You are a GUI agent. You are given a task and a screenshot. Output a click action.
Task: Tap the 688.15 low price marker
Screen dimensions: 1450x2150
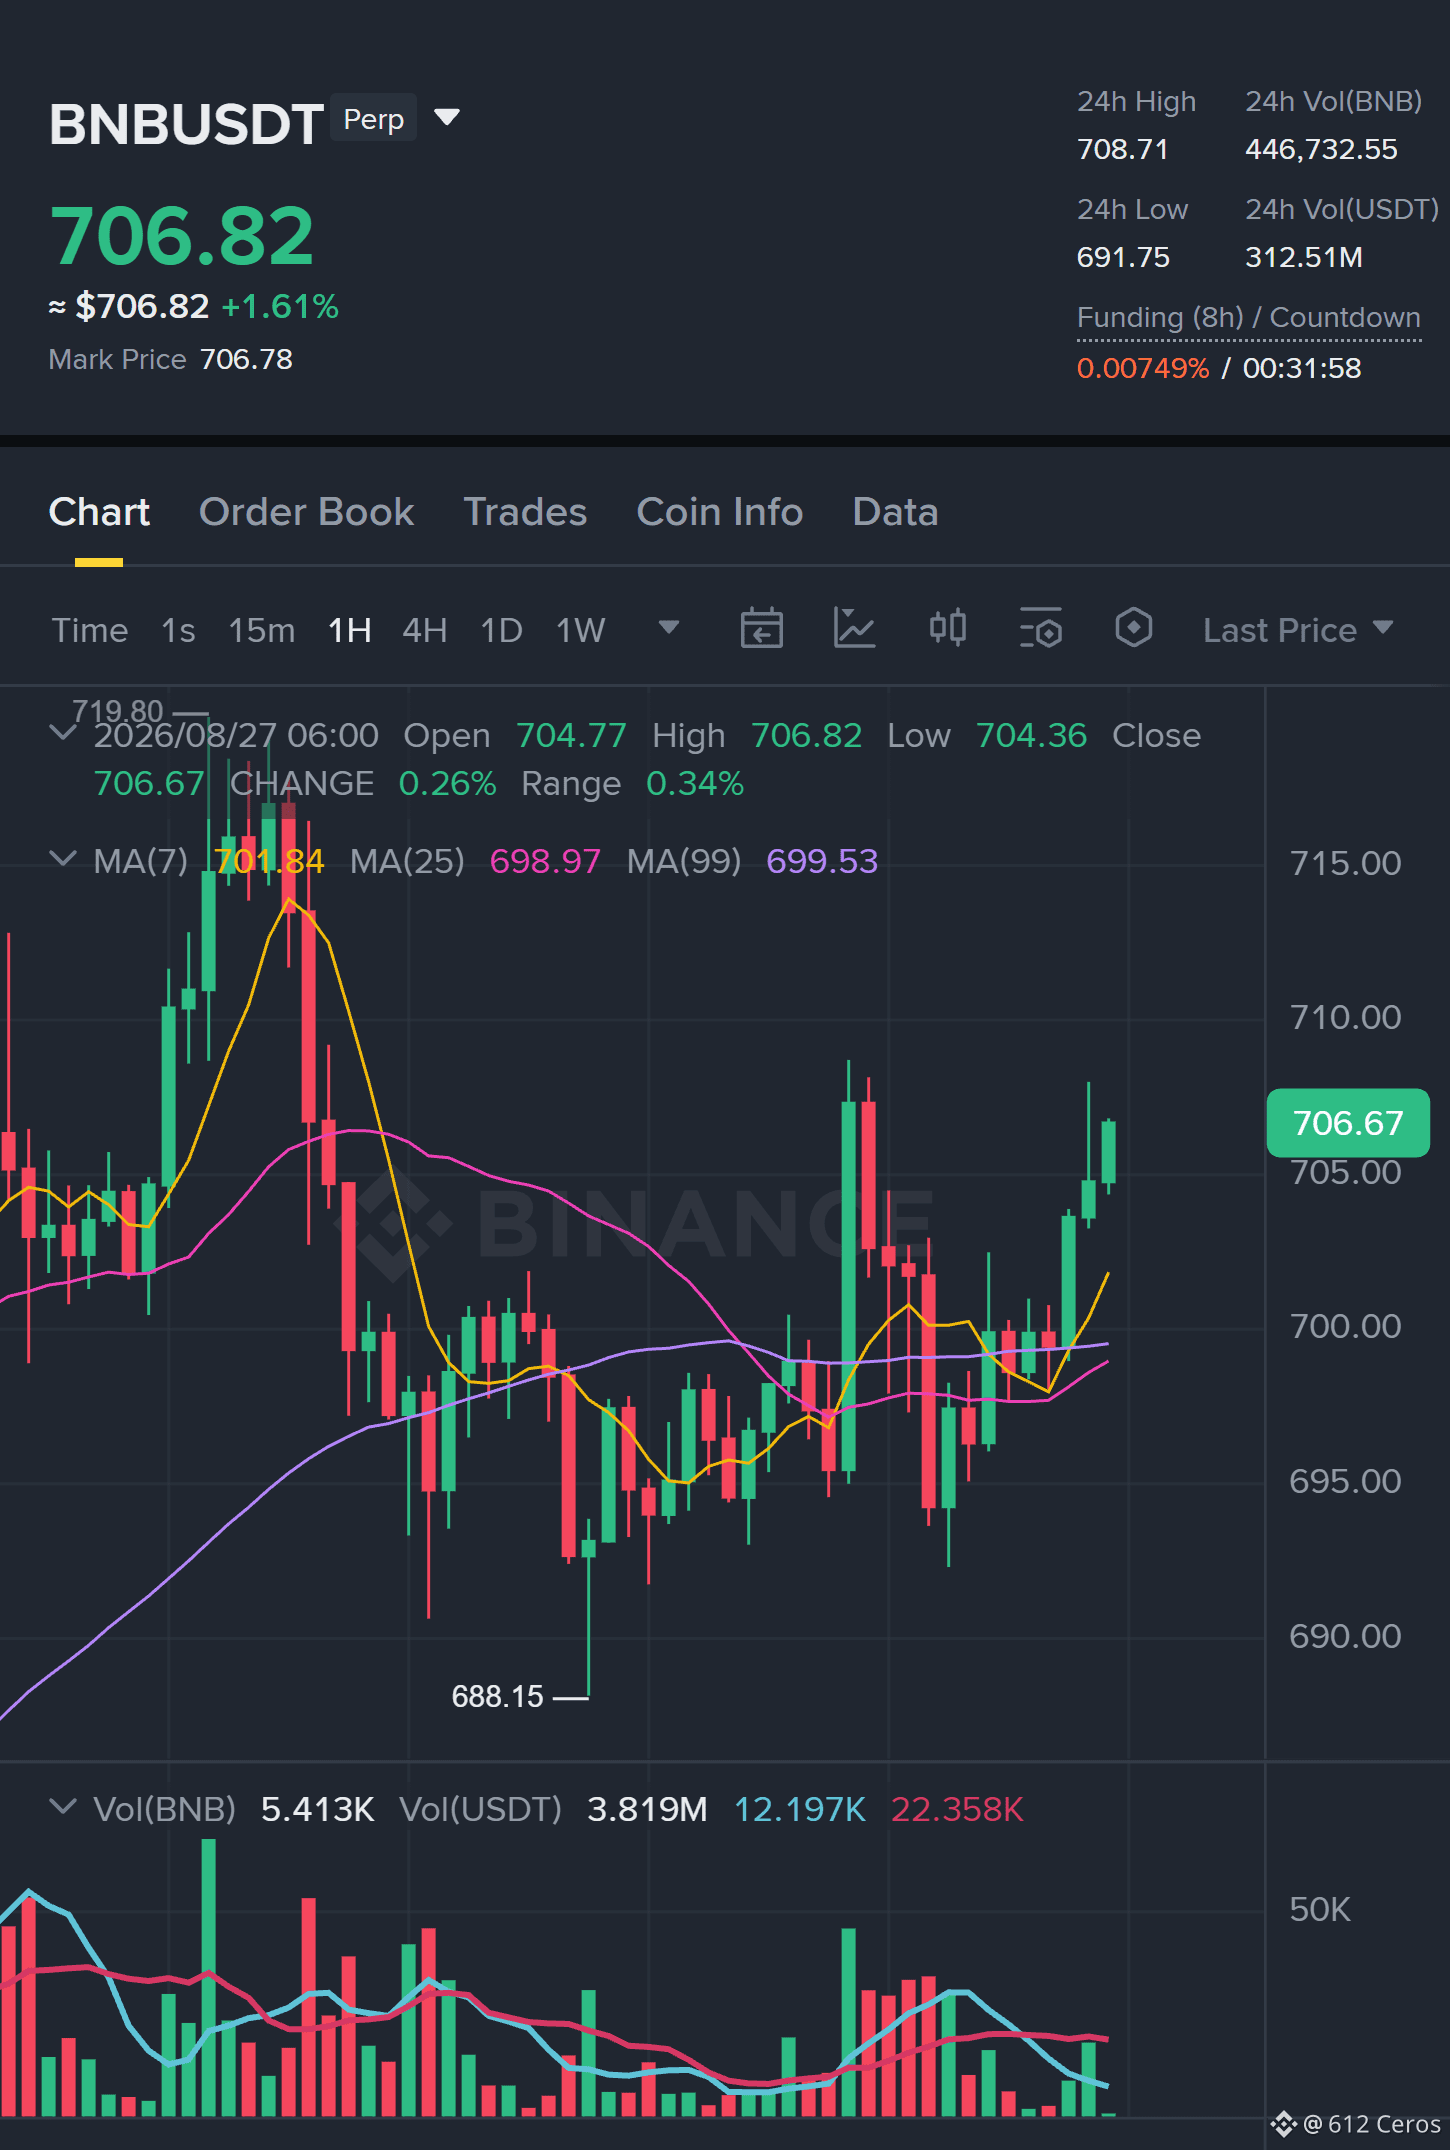point(497,1697)
